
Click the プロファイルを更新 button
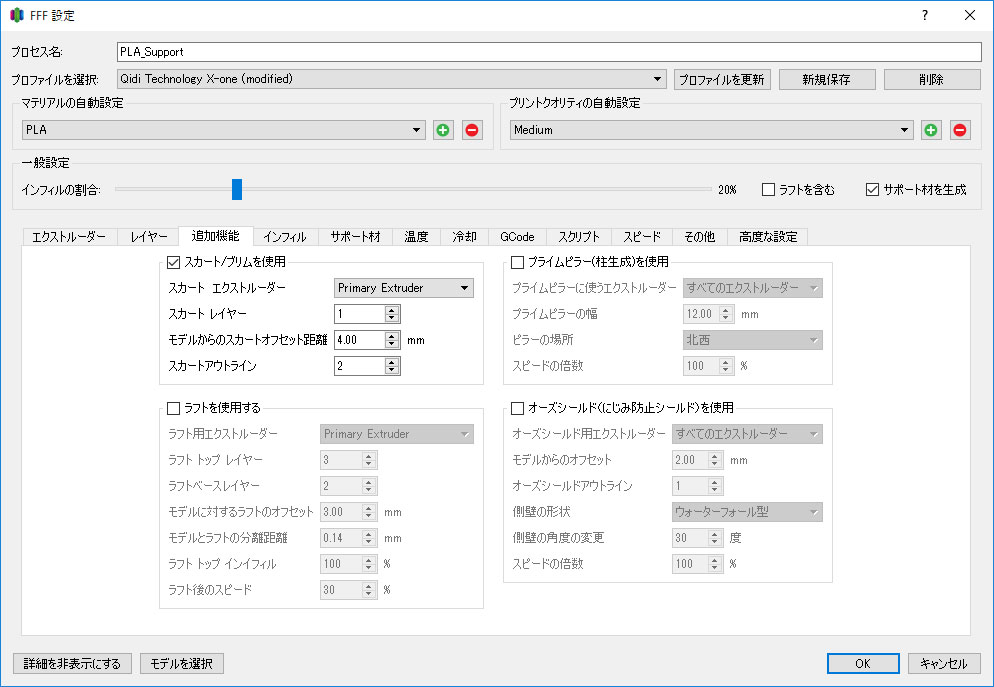point(722,79)
